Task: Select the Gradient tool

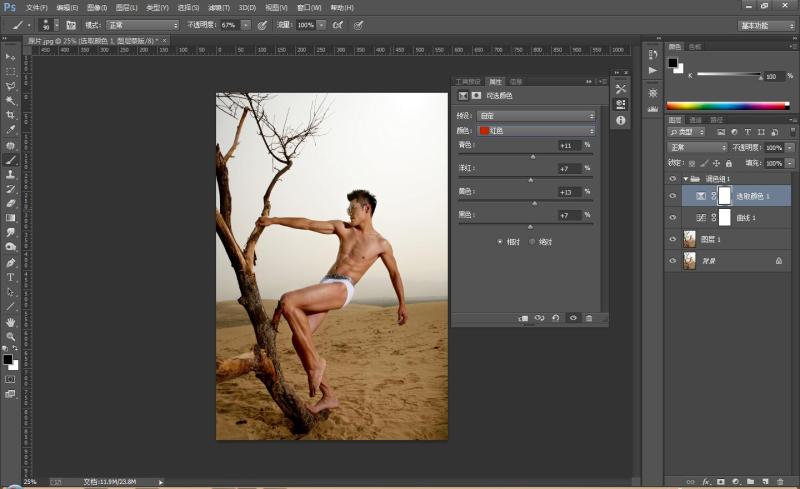Action: pyautogui.click(x=10, y=218)
